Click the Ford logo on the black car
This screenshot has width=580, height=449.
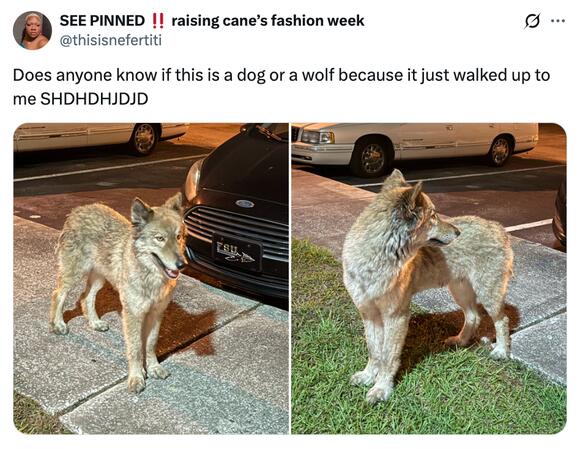point(244,203)
